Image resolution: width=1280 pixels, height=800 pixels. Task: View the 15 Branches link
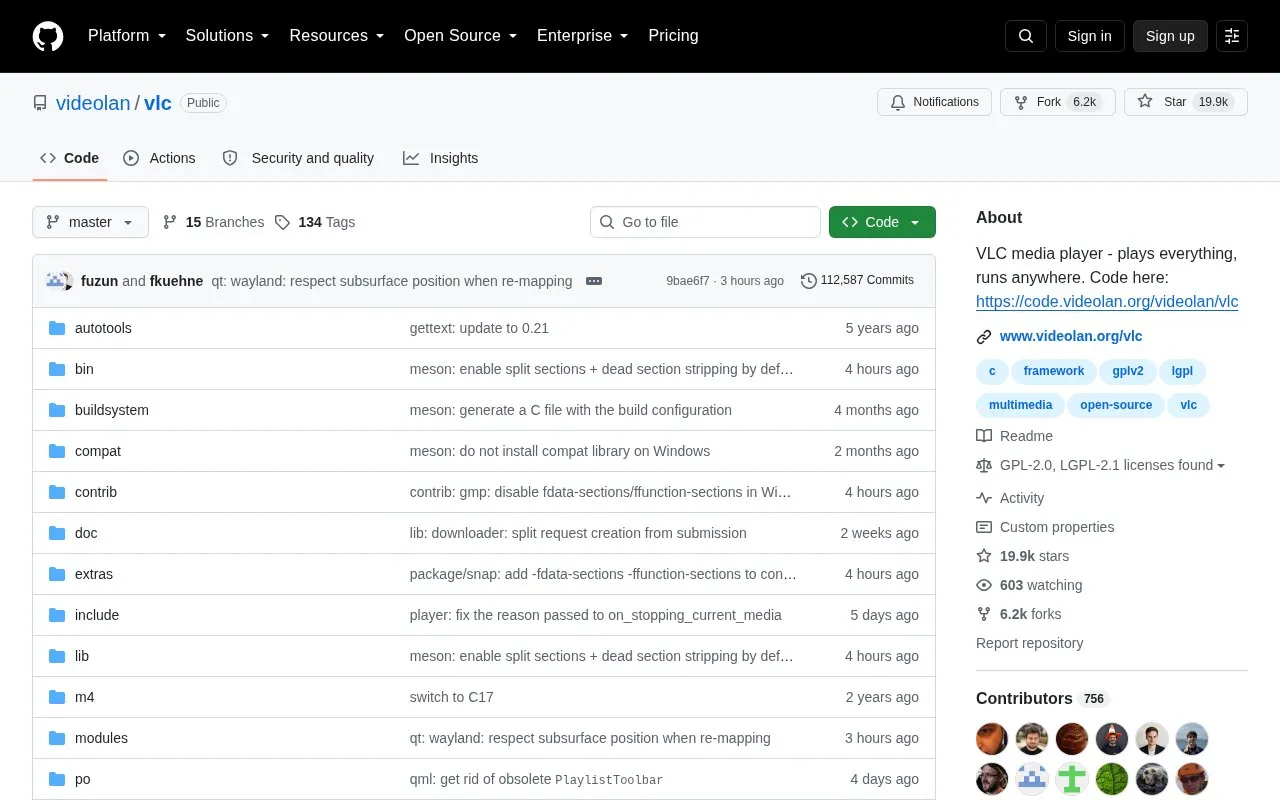pos(213,222)
